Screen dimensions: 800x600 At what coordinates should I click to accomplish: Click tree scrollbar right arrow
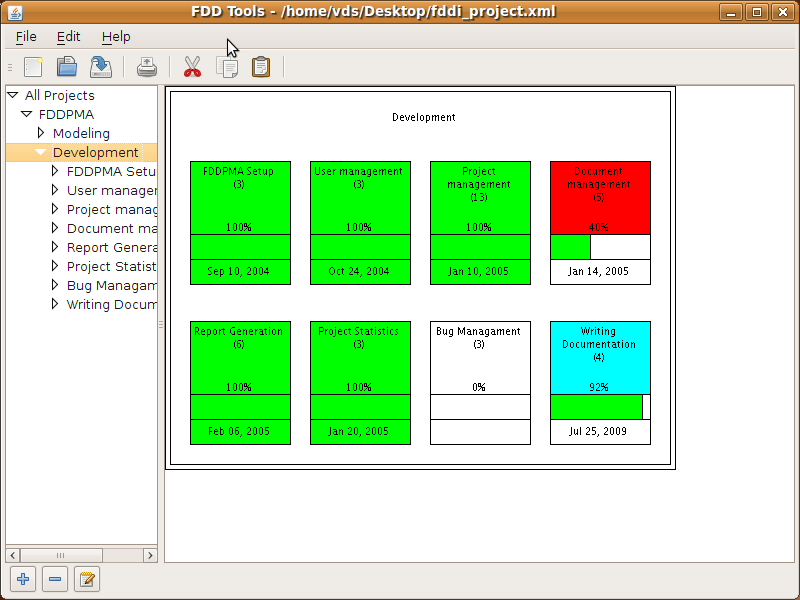(x=150, y=555)
